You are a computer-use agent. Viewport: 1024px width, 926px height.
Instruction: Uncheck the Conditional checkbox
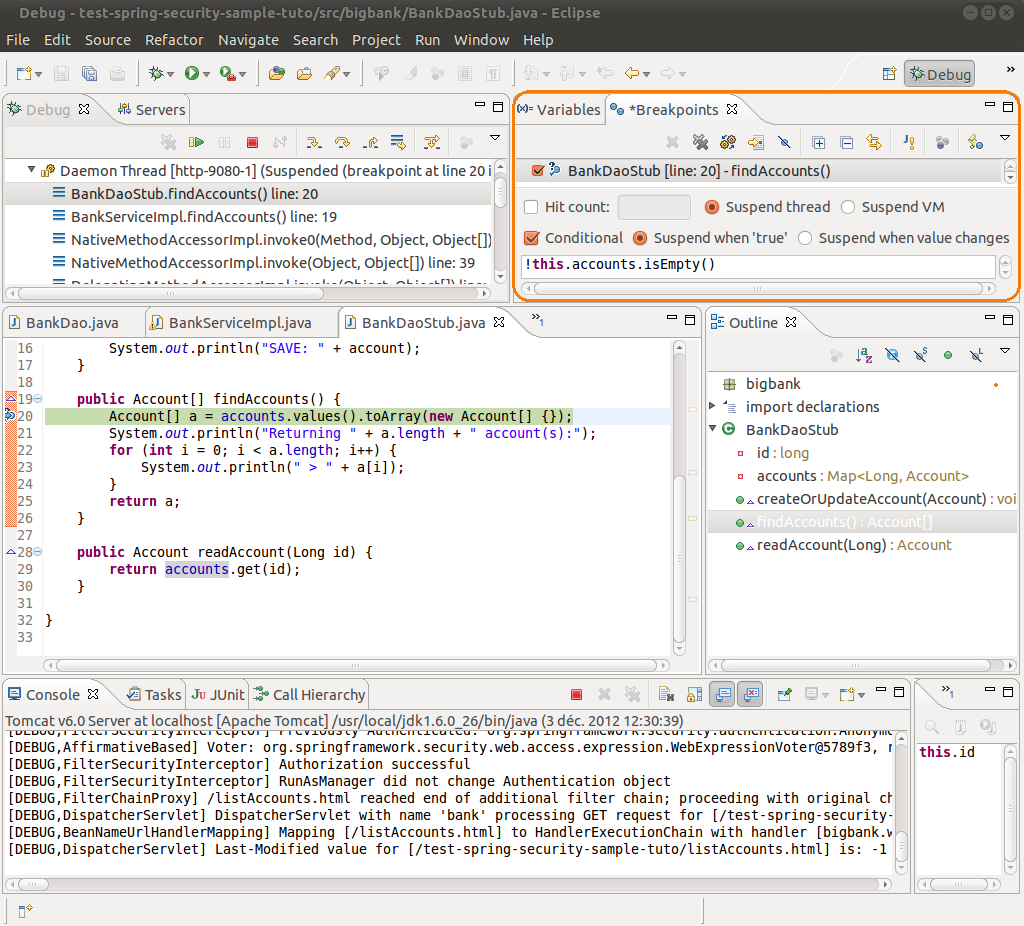(x=532, y=238)
